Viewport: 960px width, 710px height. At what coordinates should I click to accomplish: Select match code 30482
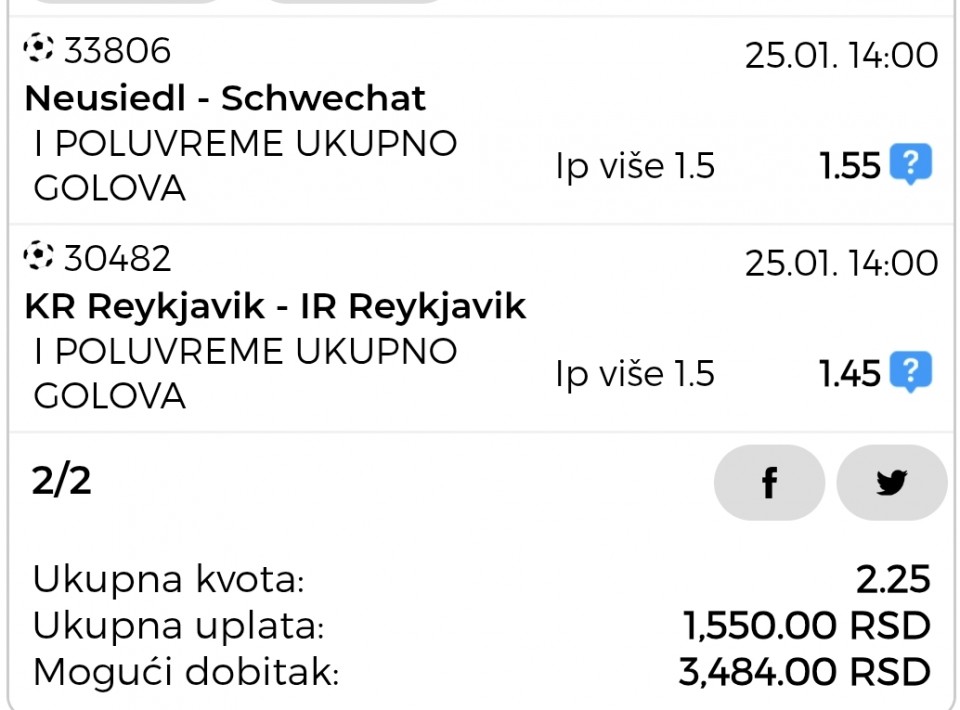(118, 258)
